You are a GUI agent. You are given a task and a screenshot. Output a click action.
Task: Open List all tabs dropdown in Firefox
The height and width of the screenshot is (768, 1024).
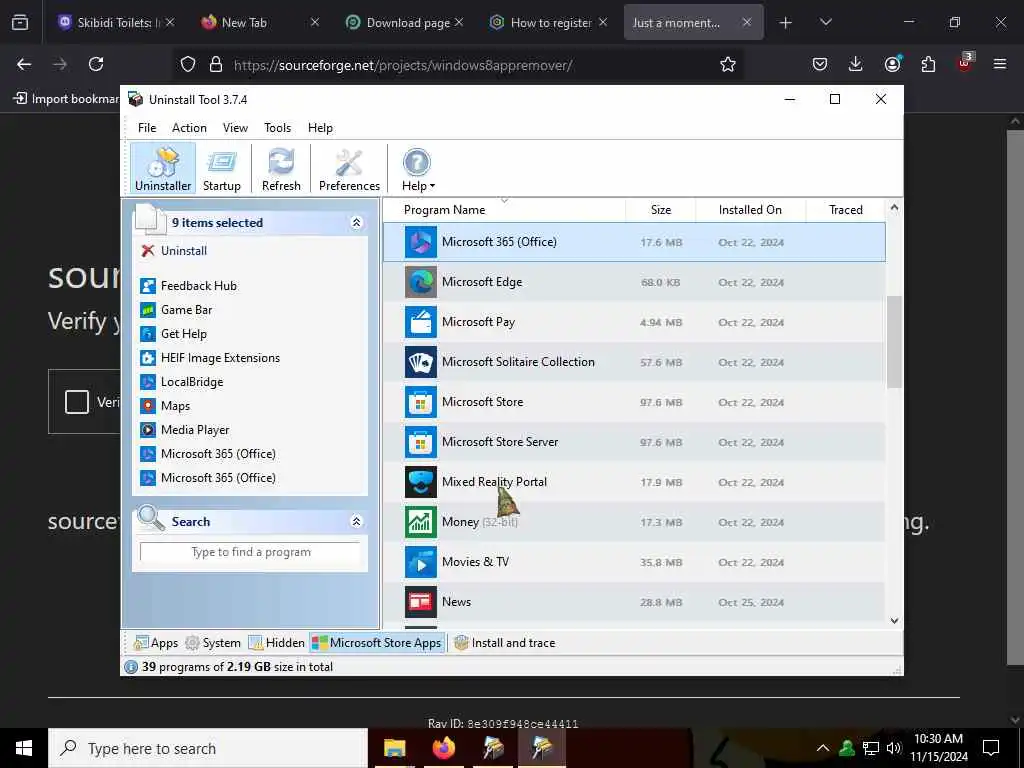pos(825,23)
